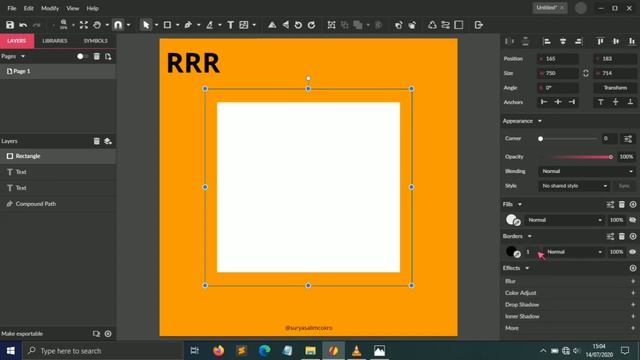The width and height of the screenshot is (640, 360).
Task: Select the Text tool
Action: click(x=231, y=25)
